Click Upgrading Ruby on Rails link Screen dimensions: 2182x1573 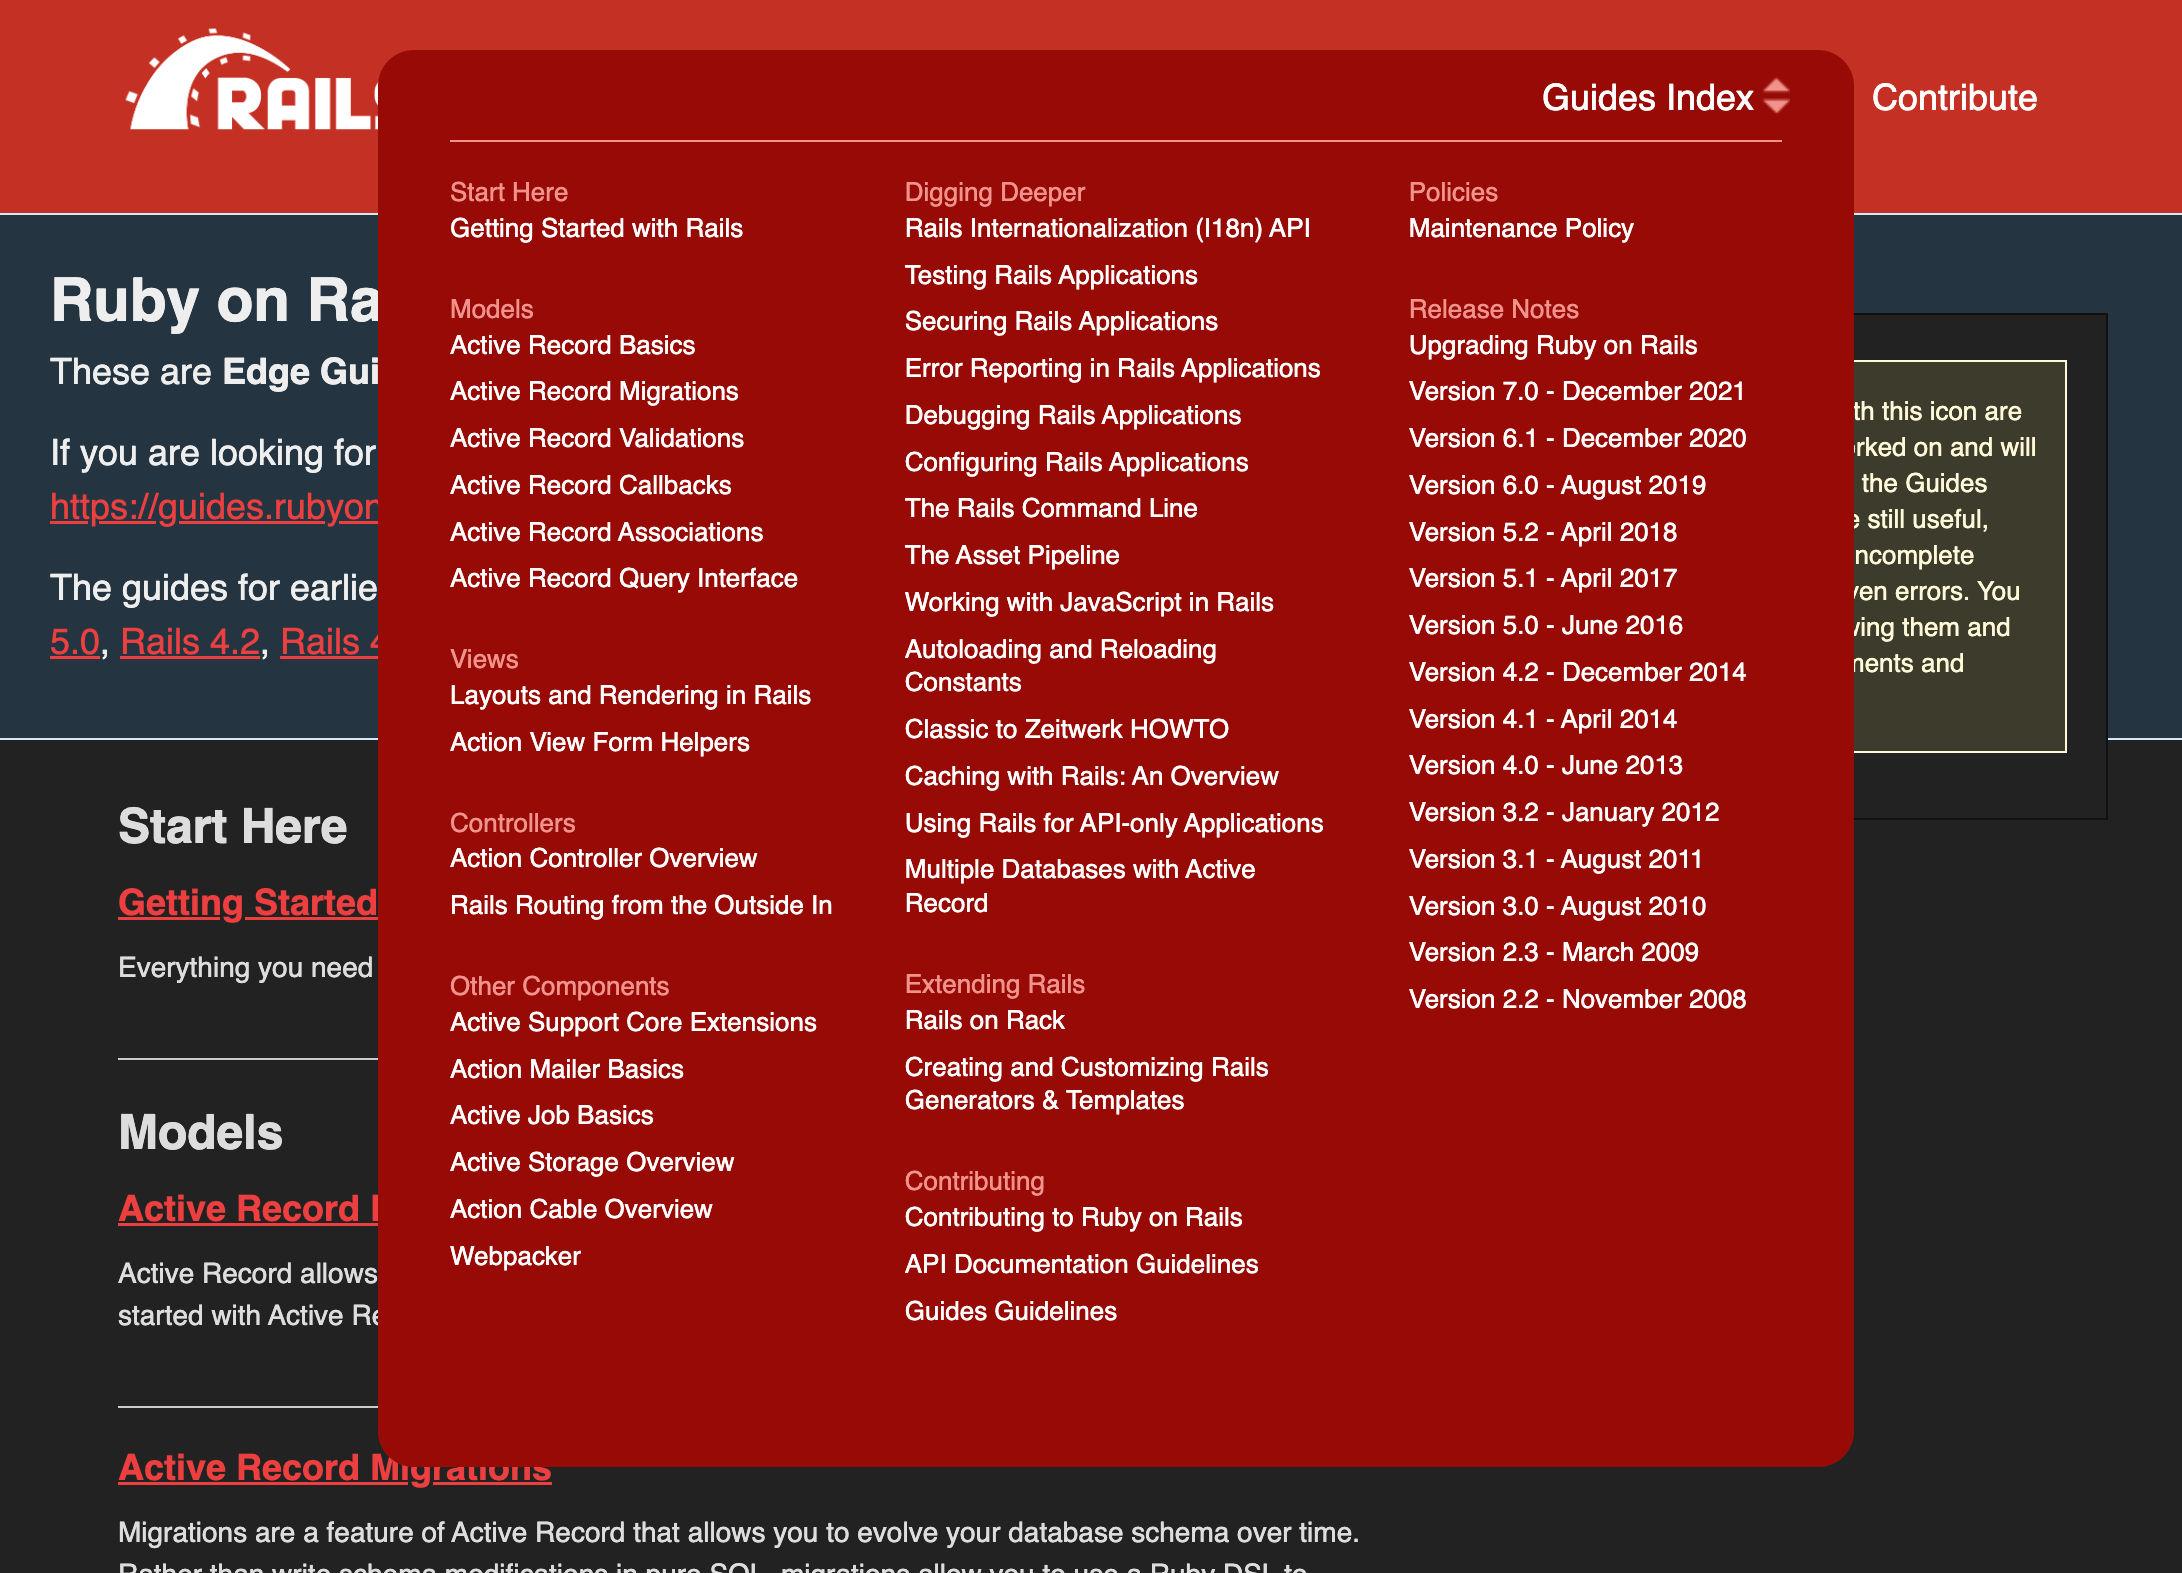1552,344
